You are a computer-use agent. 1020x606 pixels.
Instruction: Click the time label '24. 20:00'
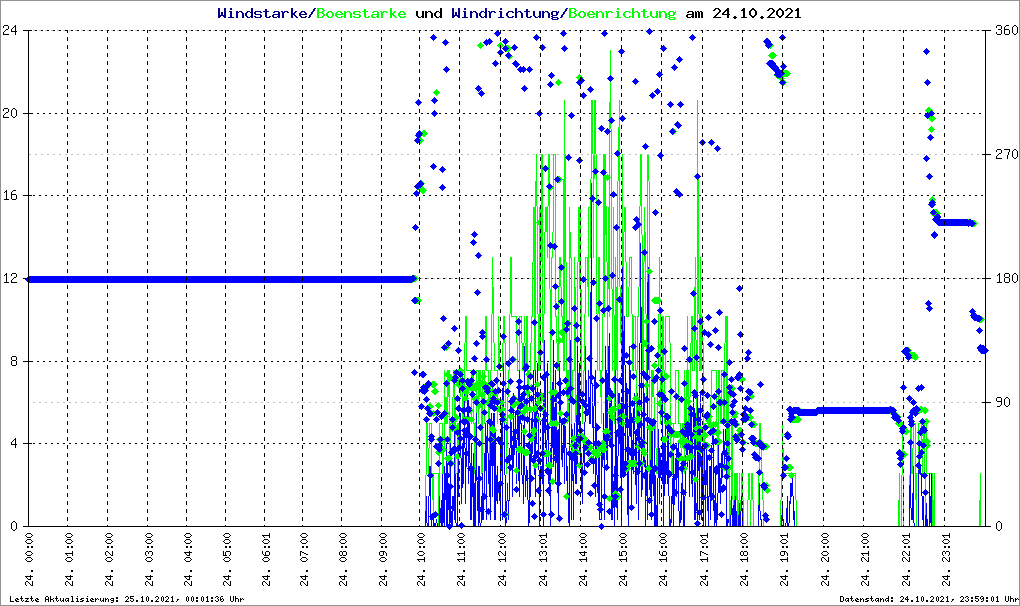pyautogui.click(x=825, y=560)
